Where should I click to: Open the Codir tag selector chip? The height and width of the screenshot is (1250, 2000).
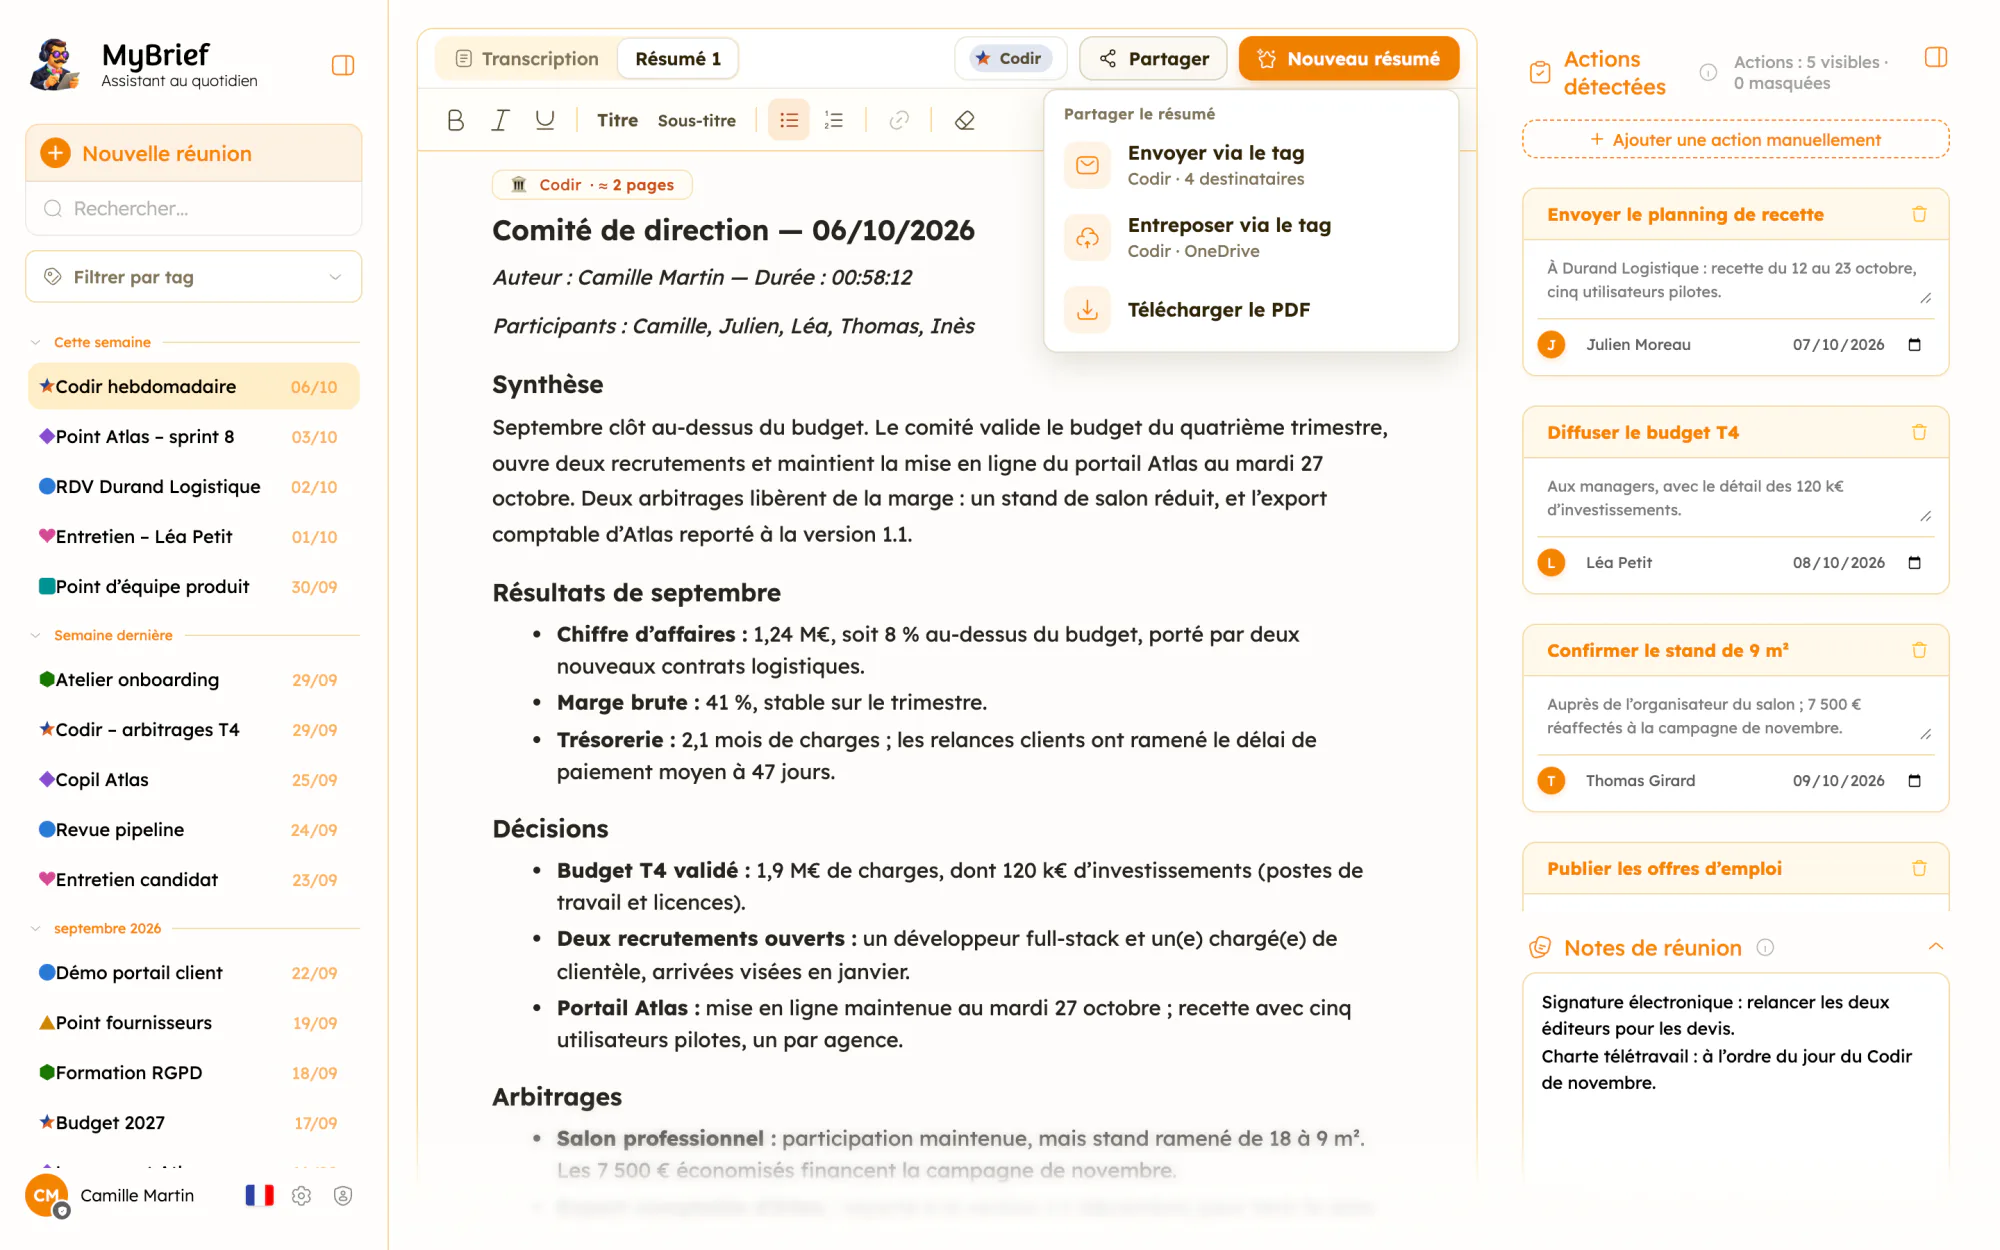click(x=1011, y=58)
